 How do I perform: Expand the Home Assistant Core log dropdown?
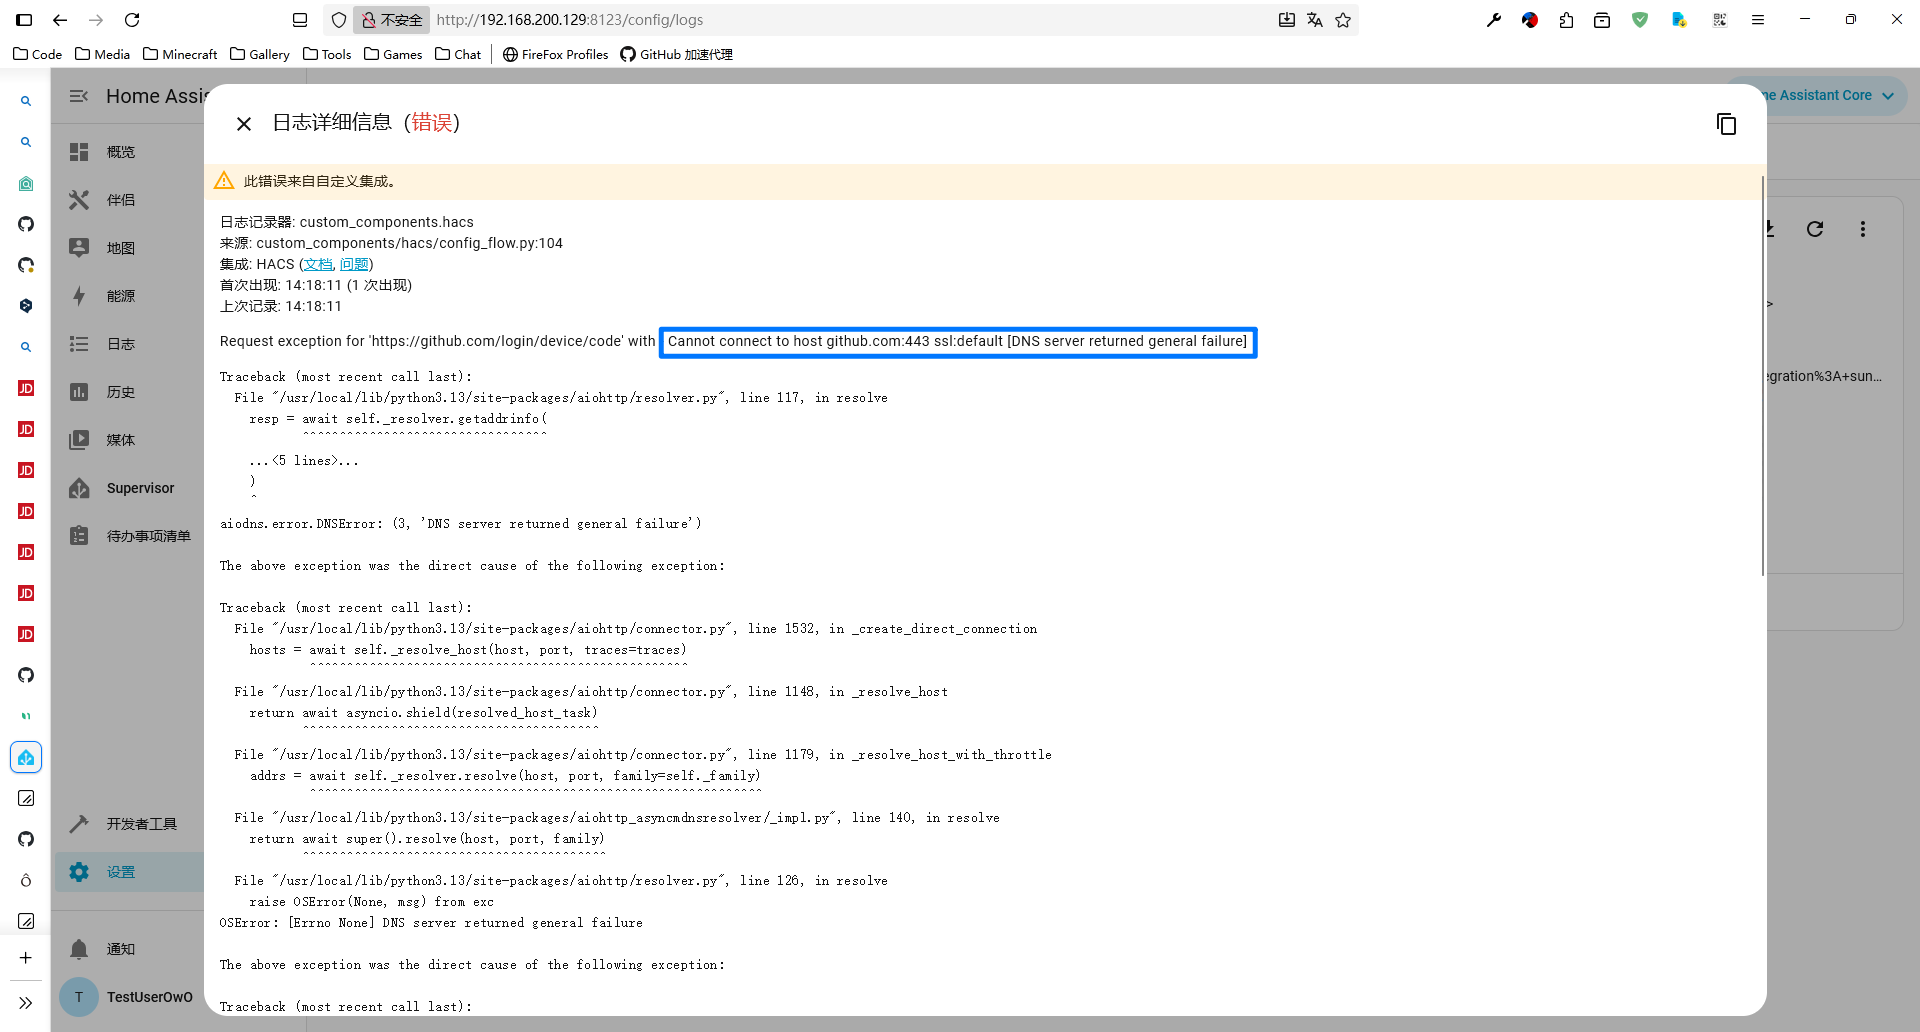point(1886,96)
